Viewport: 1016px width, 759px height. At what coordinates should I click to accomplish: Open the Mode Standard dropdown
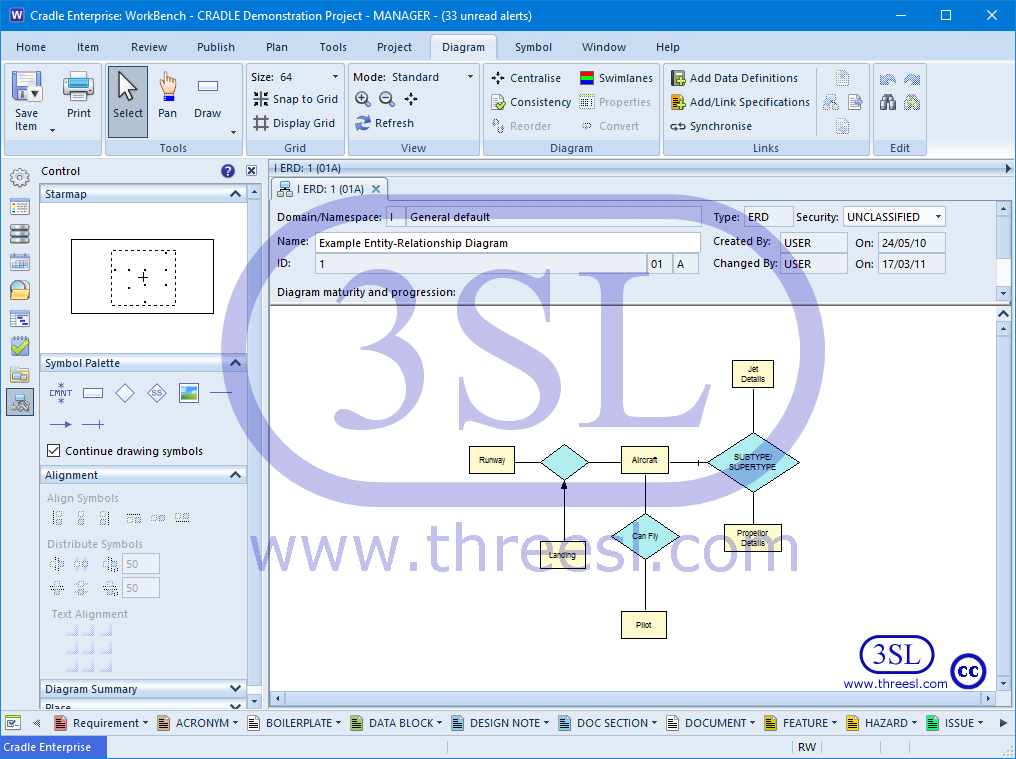click(x=470, y=77)
